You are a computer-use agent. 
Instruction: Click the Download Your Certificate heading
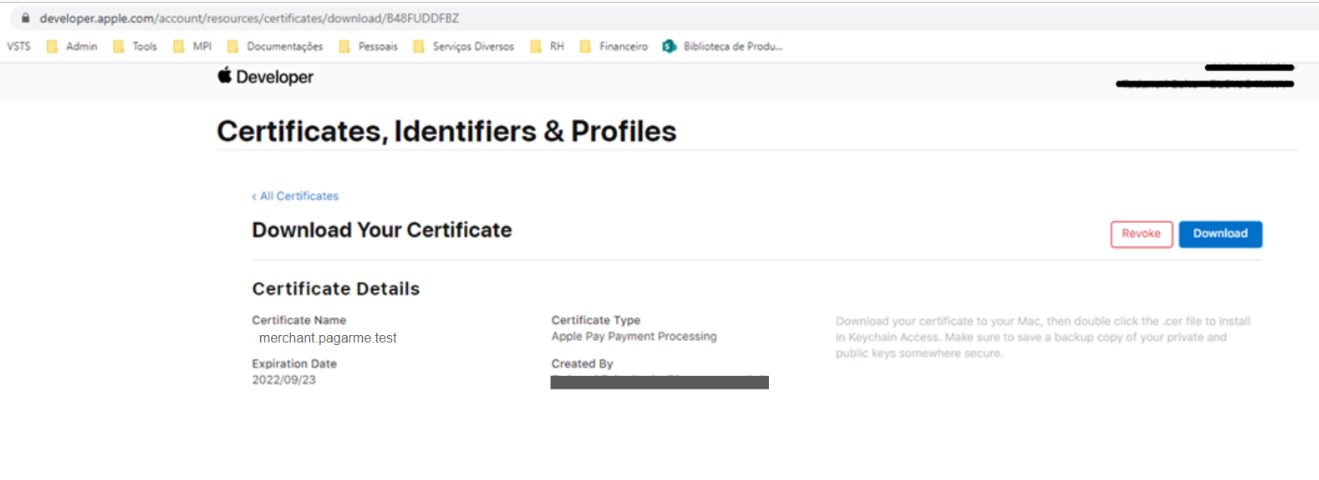(x=382, y=230)
